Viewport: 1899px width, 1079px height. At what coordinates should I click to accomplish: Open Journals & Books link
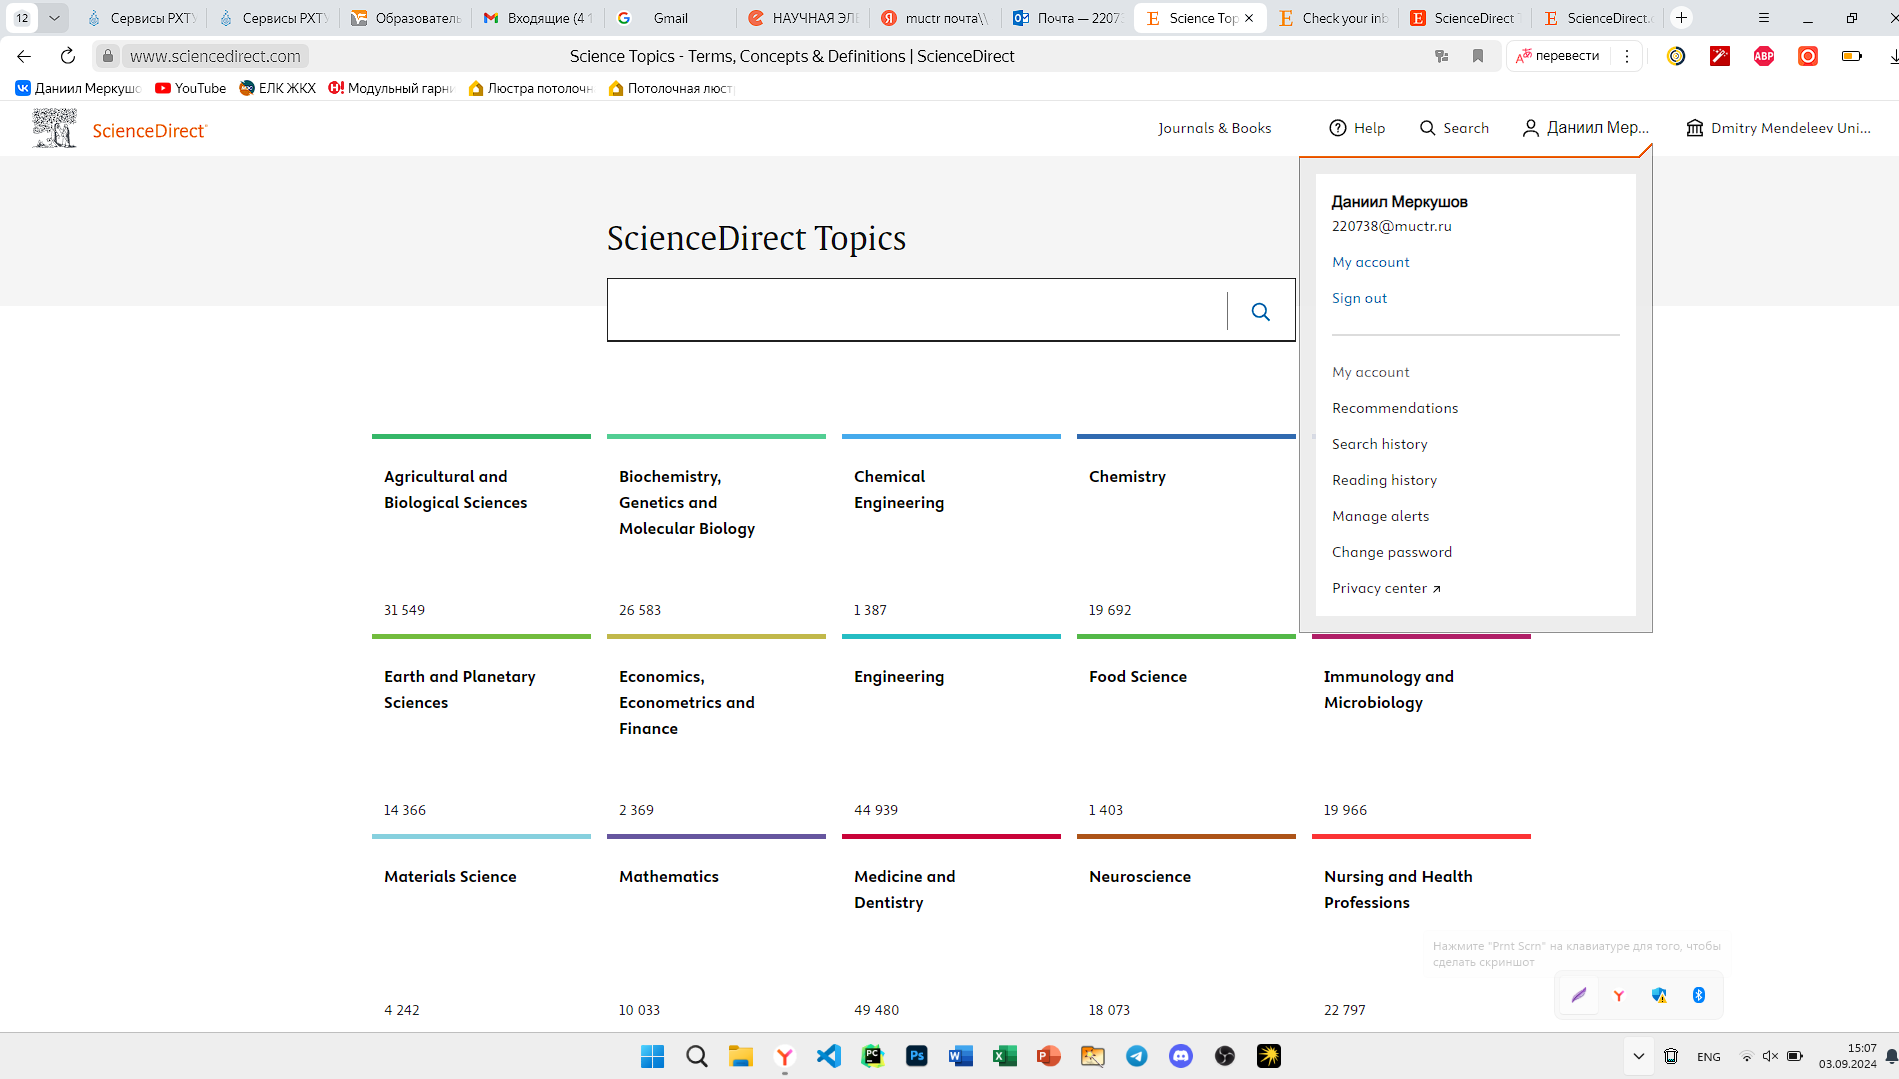tap(1214, 128)
